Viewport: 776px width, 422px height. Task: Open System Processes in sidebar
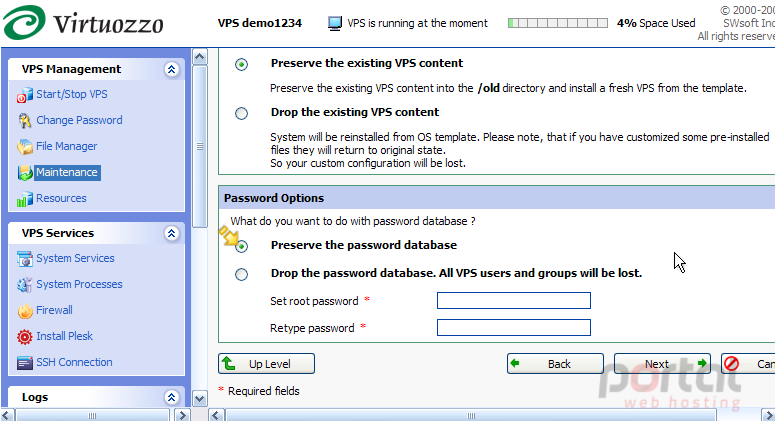[79, 284]
